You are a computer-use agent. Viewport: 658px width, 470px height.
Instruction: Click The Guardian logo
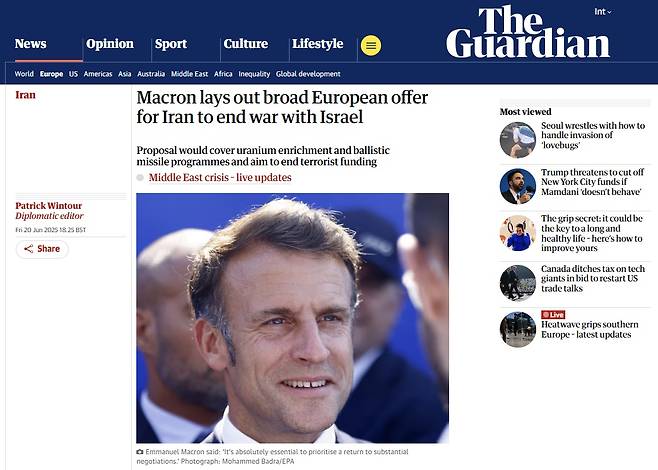click(x=527, y=32)
